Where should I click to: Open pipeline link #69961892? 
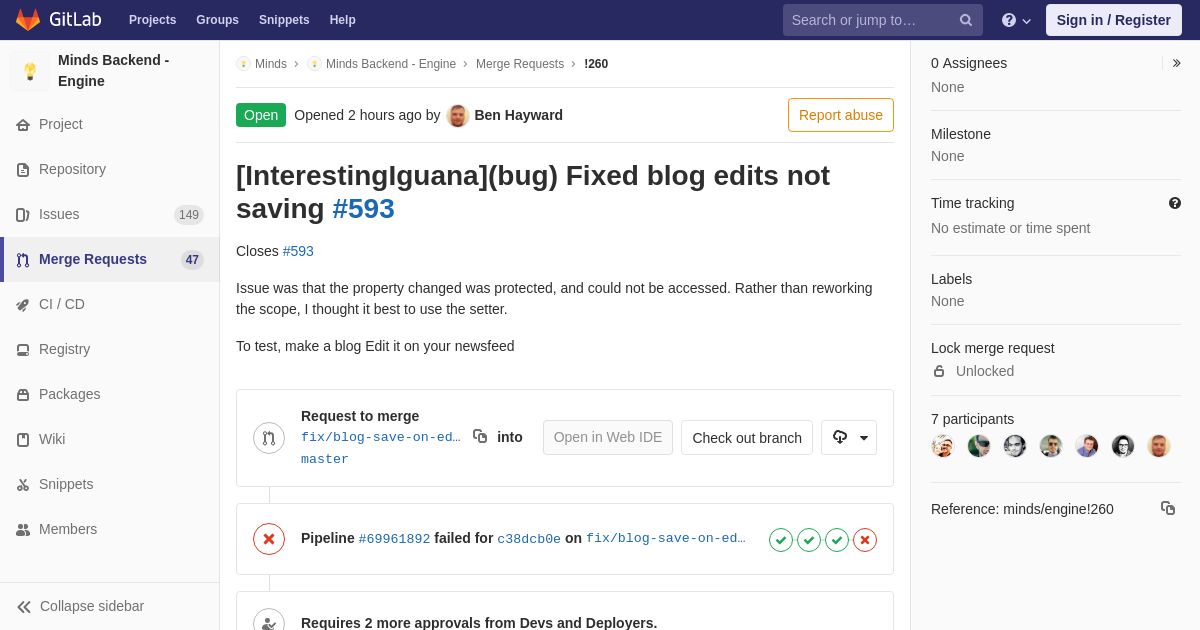tap(394, 539)
